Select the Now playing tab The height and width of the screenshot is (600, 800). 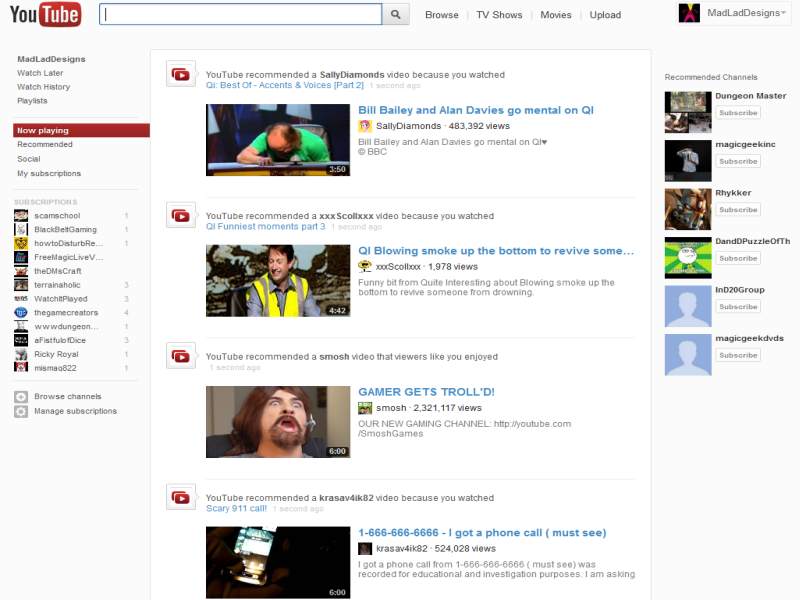pyautogui.click(x=81, y=131)
